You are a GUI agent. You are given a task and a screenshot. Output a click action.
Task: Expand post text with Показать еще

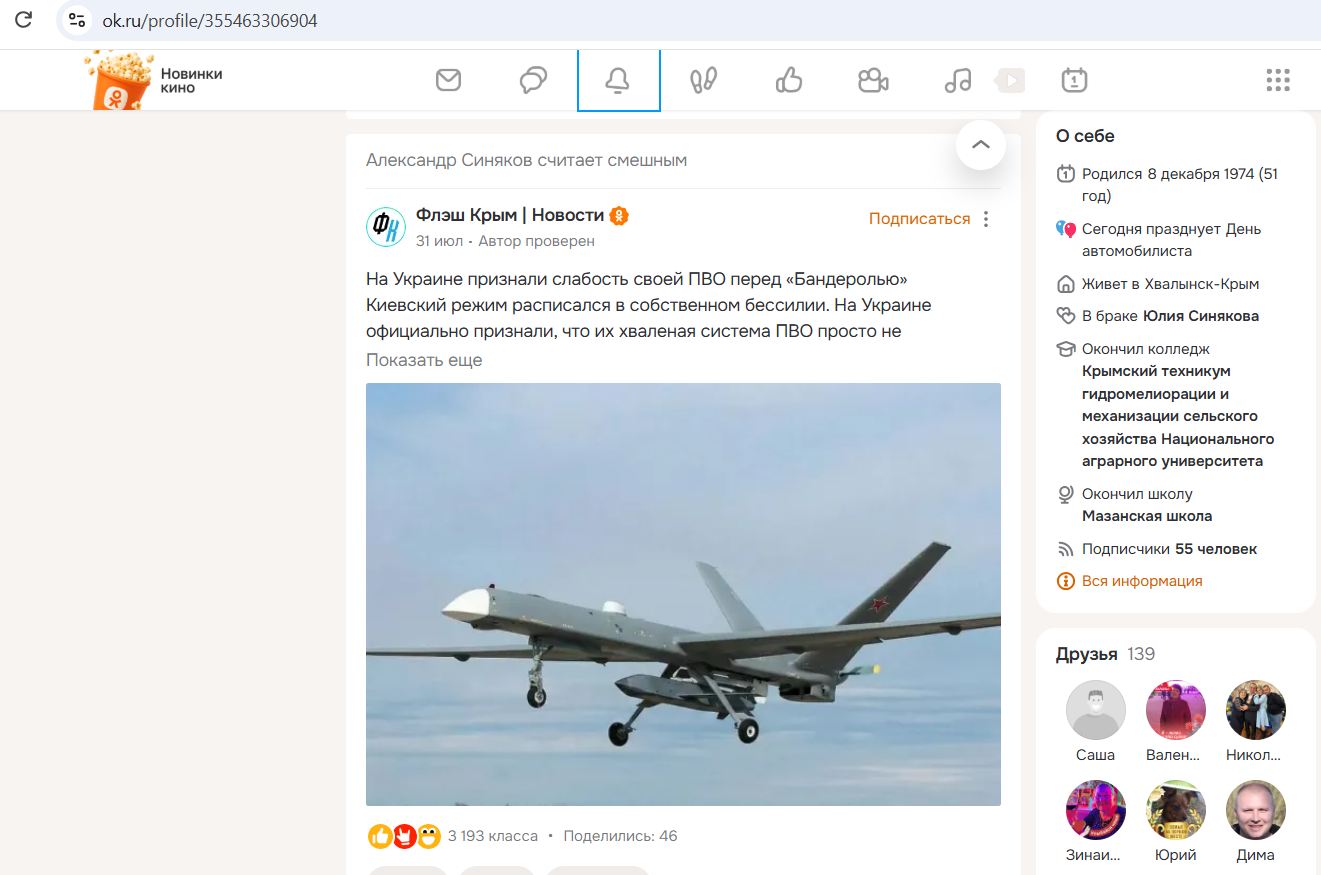pos(424,360)
